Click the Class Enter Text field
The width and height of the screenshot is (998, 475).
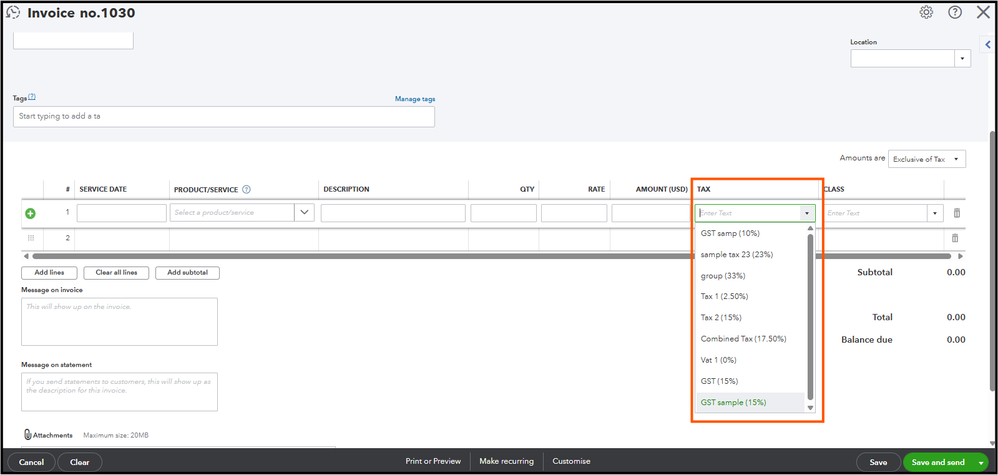click(875, 213)
